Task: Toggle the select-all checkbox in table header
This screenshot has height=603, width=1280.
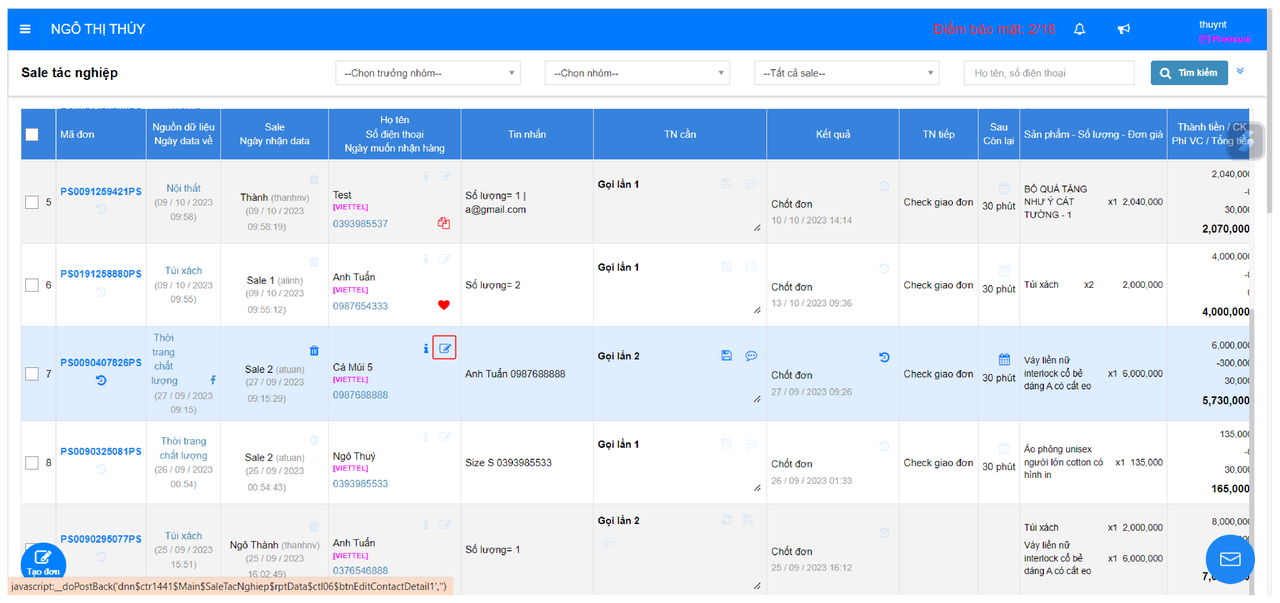Action: point(32,134)
